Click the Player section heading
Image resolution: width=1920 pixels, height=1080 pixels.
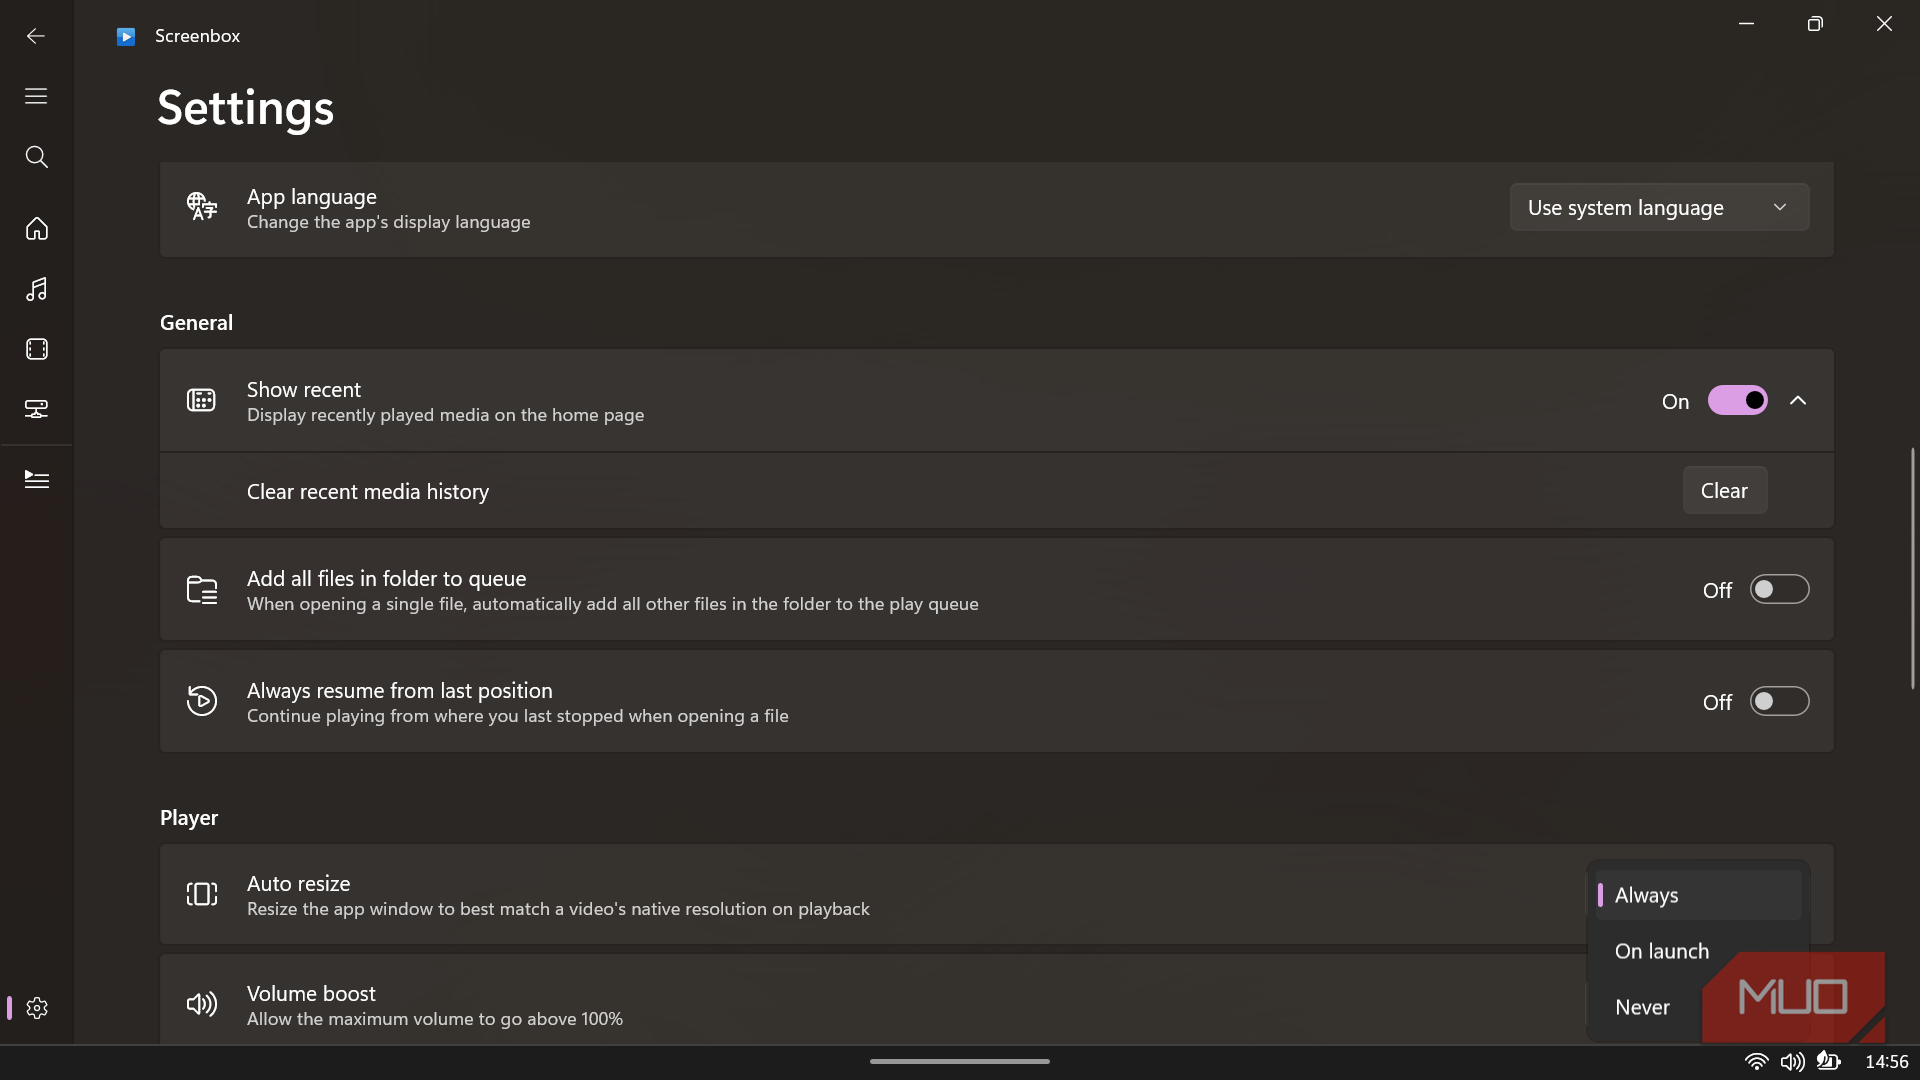point(189,818)
